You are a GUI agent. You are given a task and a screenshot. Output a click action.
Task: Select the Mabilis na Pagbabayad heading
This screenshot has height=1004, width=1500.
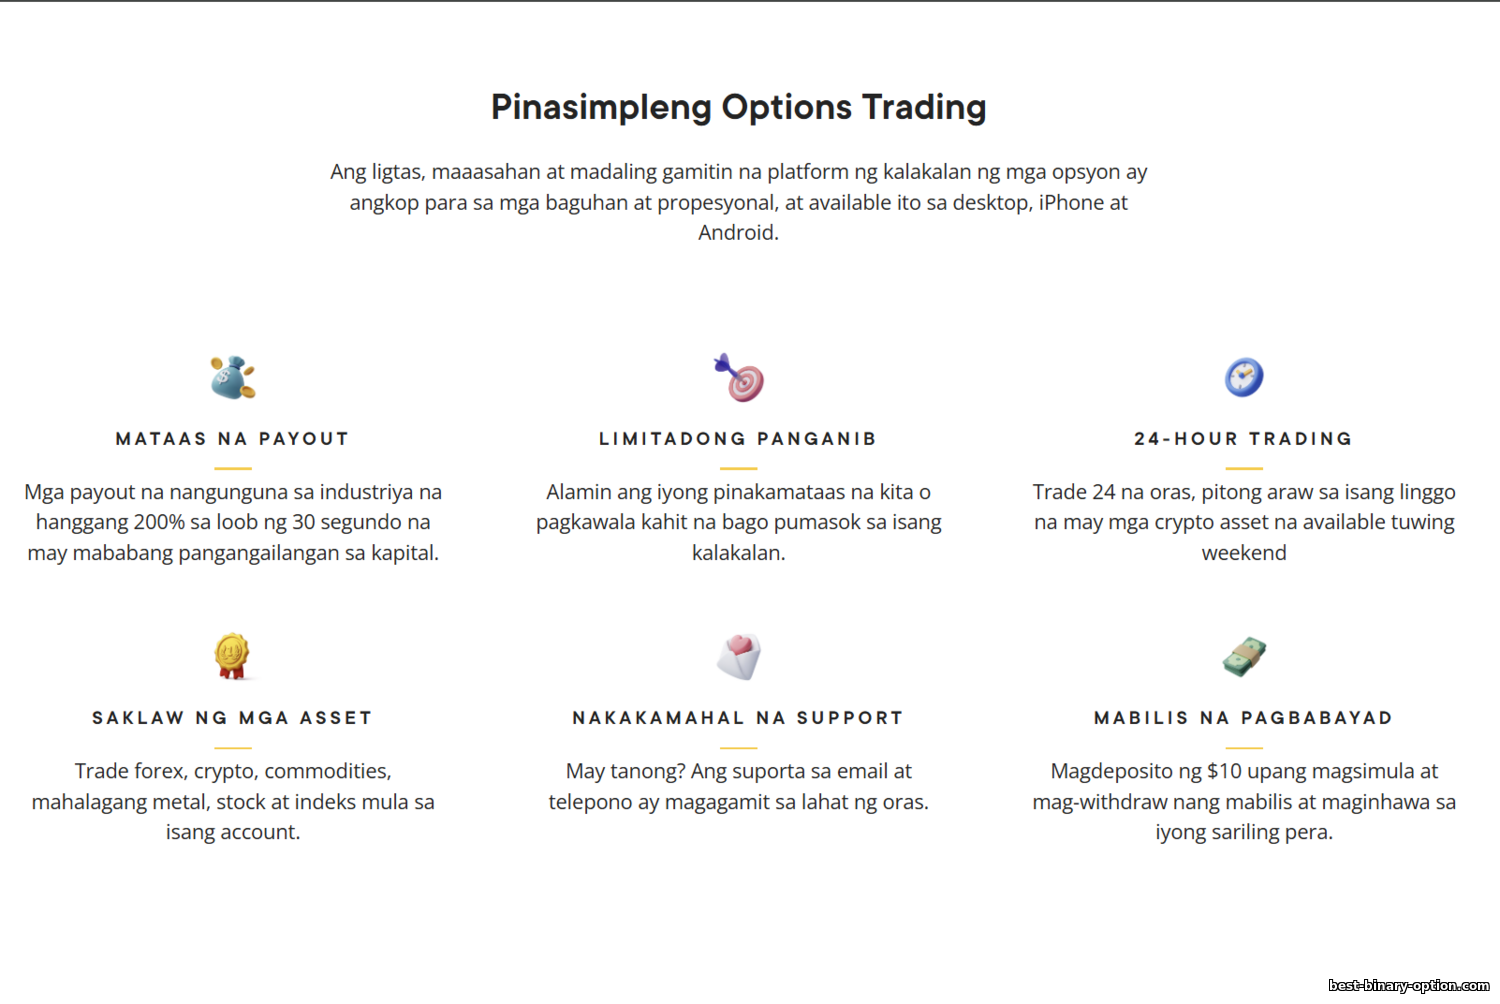[x=1244, y=718]
